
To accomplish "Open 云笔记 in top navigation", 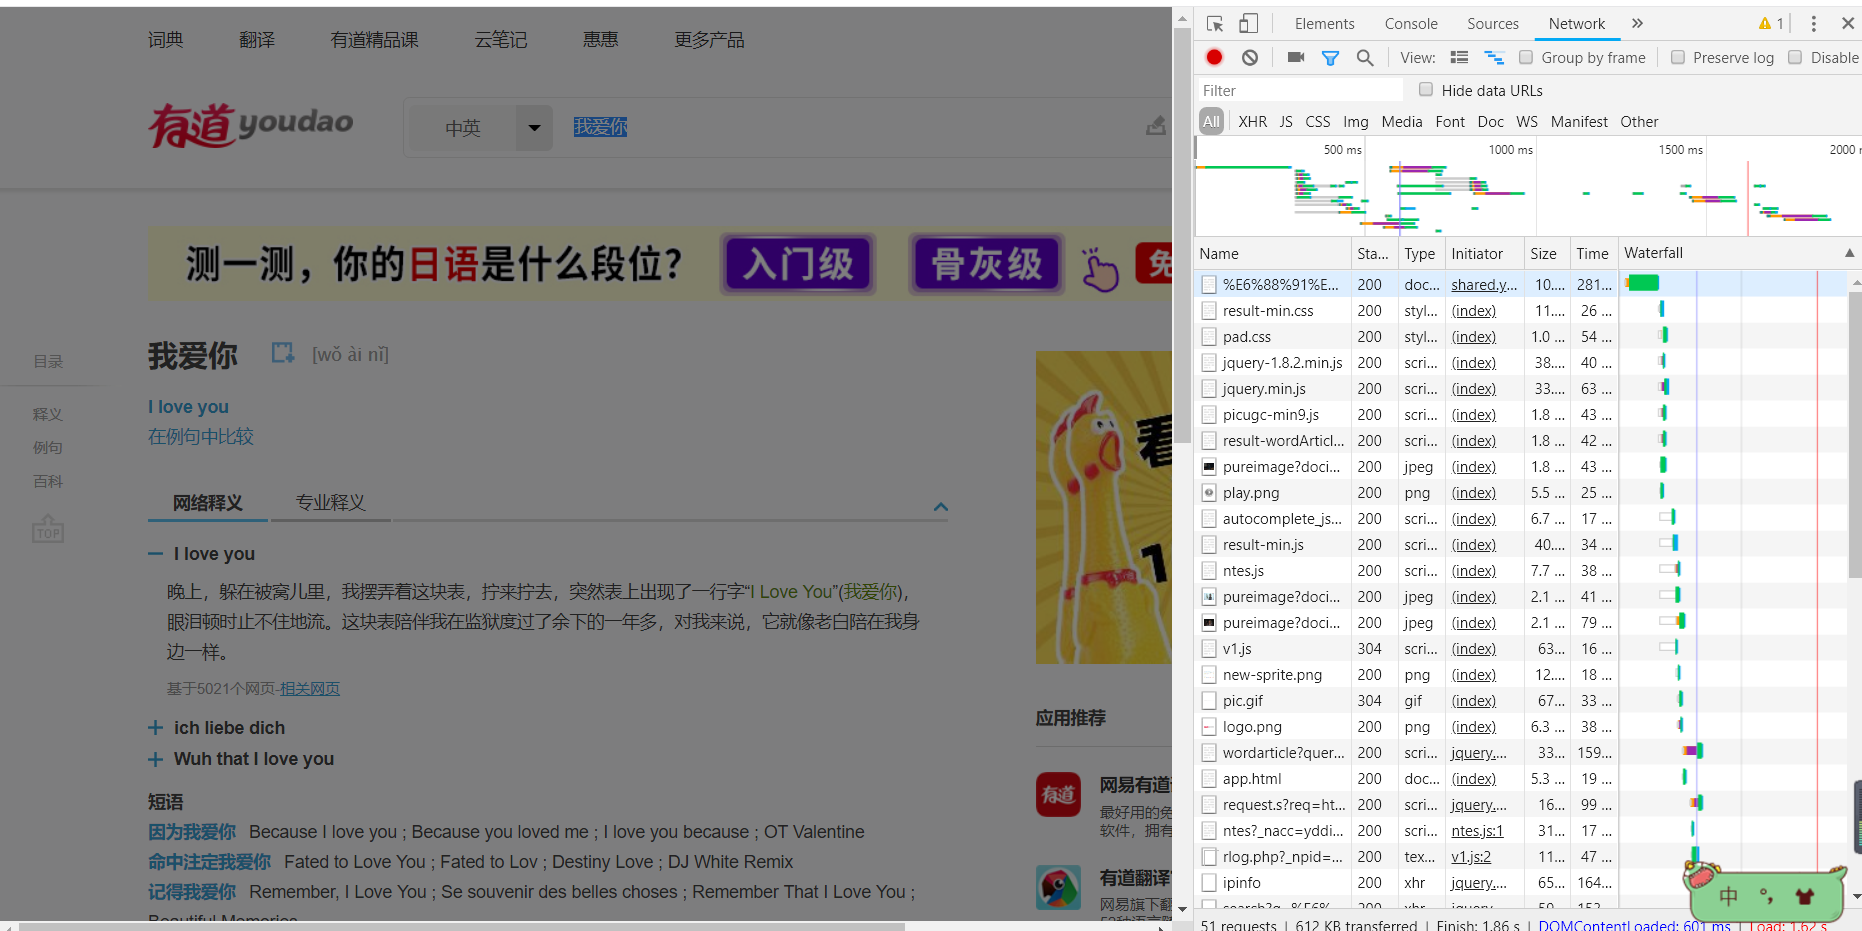I will point(501,40).
